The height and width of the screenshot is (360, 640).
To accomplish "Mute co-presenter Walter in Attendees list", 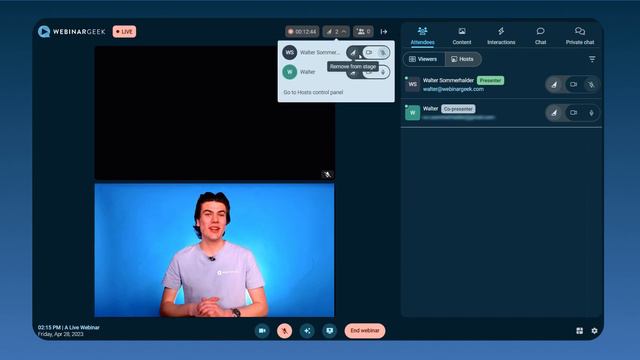I will 591,113.
